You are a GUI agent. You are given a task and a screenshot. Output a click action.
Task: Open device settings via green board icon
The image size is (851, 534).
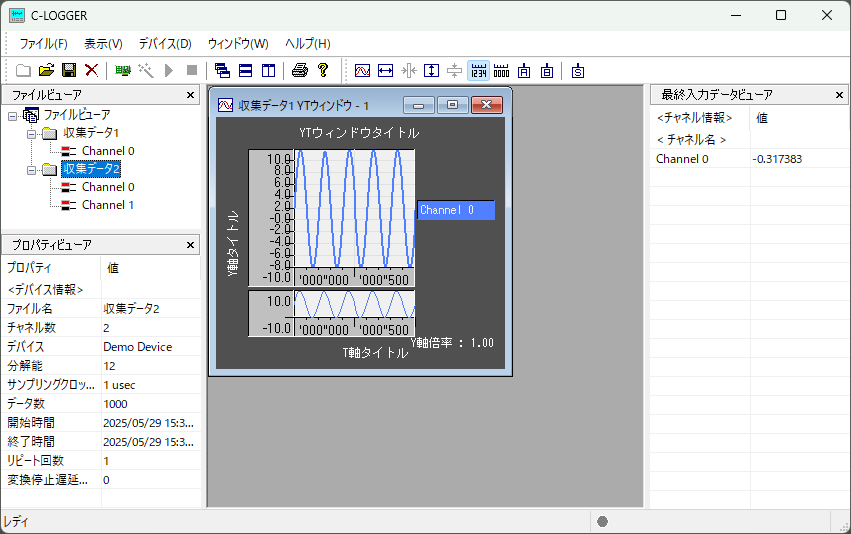click(x=123, y=70)
